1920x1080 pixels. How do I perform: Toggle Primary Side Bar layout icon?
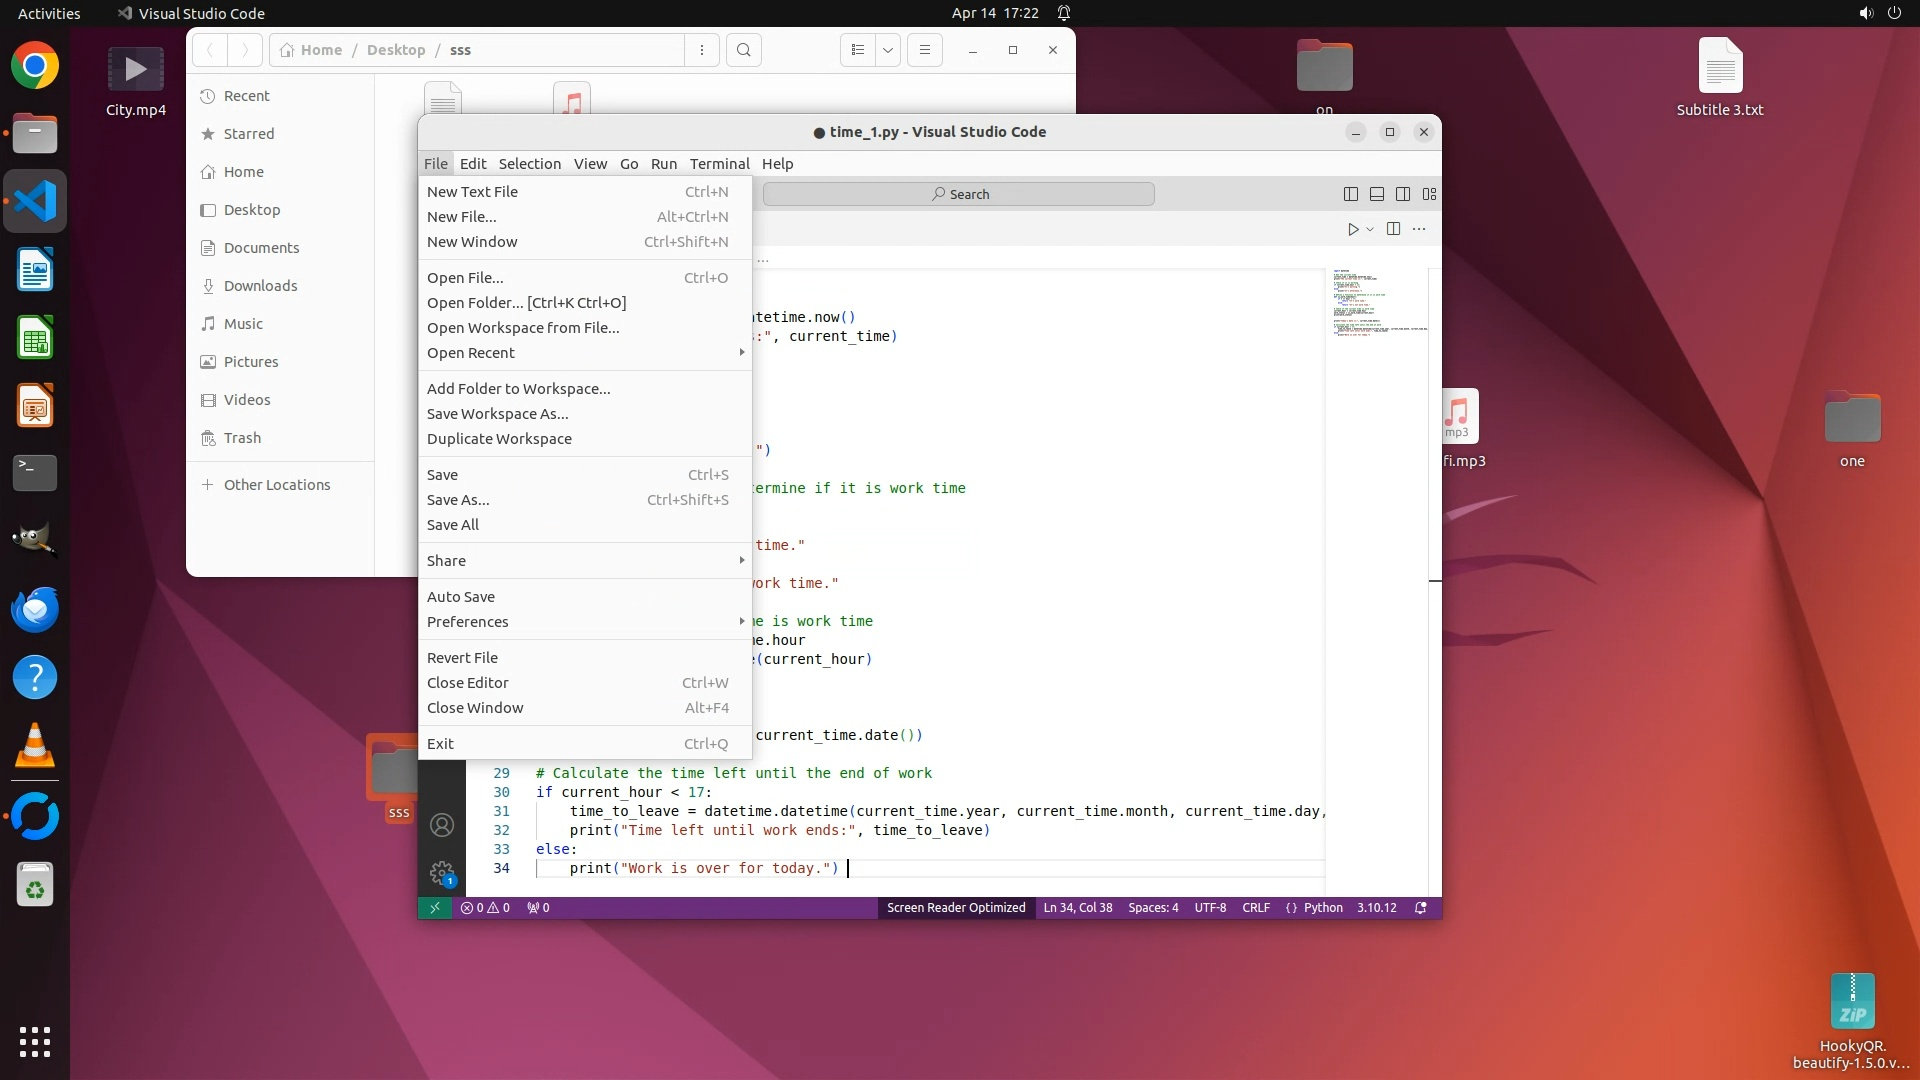point(1350,194)
